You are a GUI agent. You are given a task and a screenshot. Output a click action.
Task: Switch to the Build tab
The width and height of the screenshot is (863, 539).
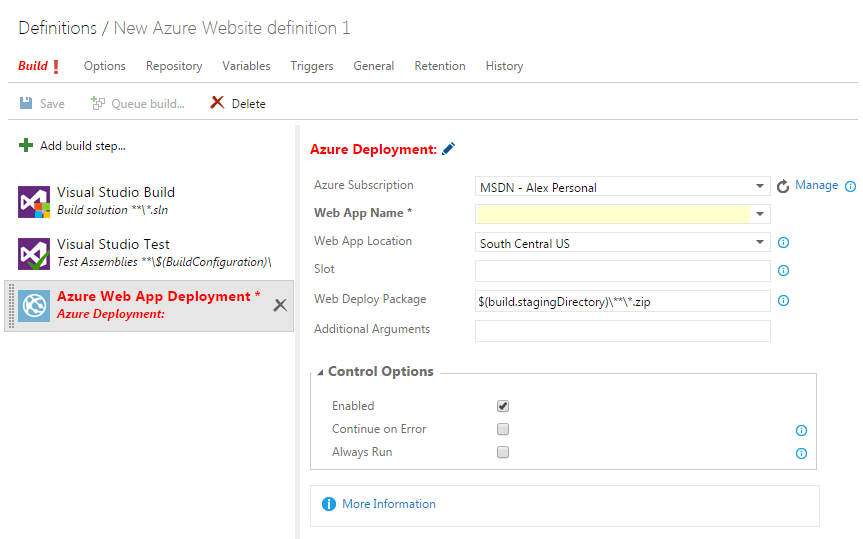click(33, 66)
